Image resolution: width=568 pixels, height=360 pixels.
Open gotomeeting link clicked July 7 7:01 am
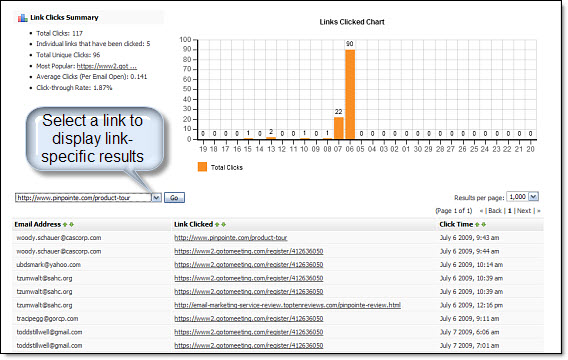(248, 346)
